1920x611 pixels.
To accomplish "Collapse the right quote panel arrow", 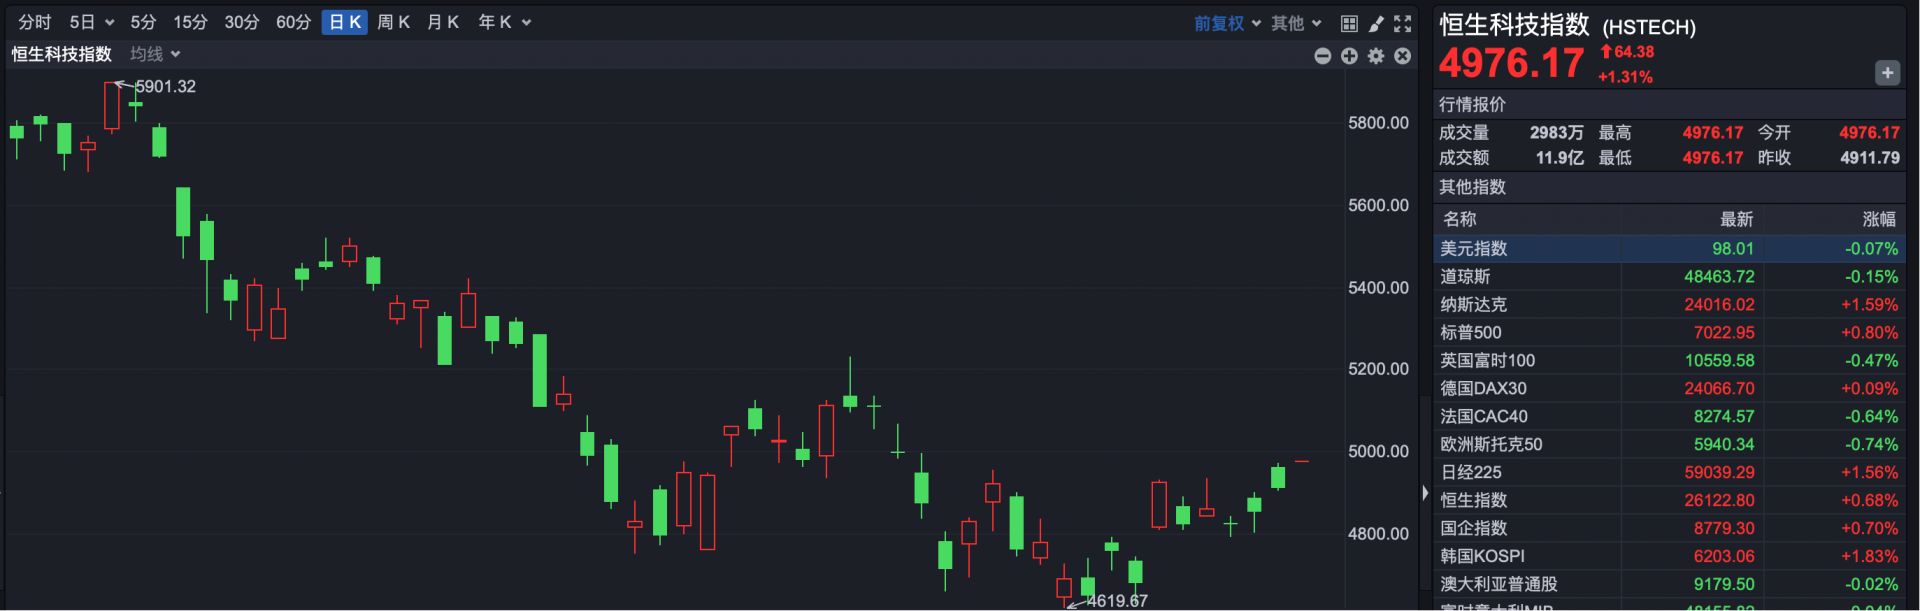I will click(1425, 492).
